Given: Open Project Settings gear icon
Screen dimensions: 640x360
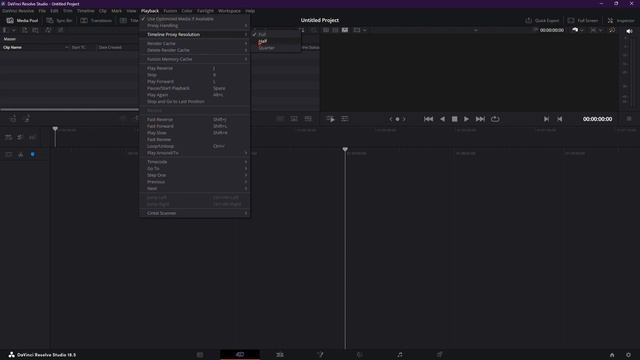Looking at the screenshot, I should (628, 355).
